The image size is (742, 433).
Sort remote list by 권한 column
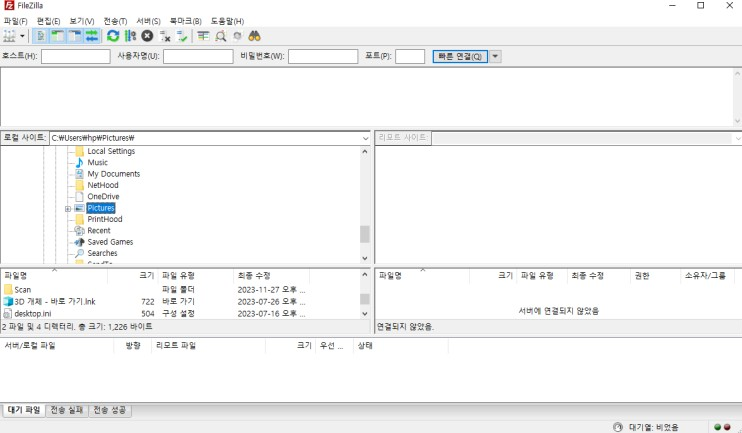pos(655,275)
